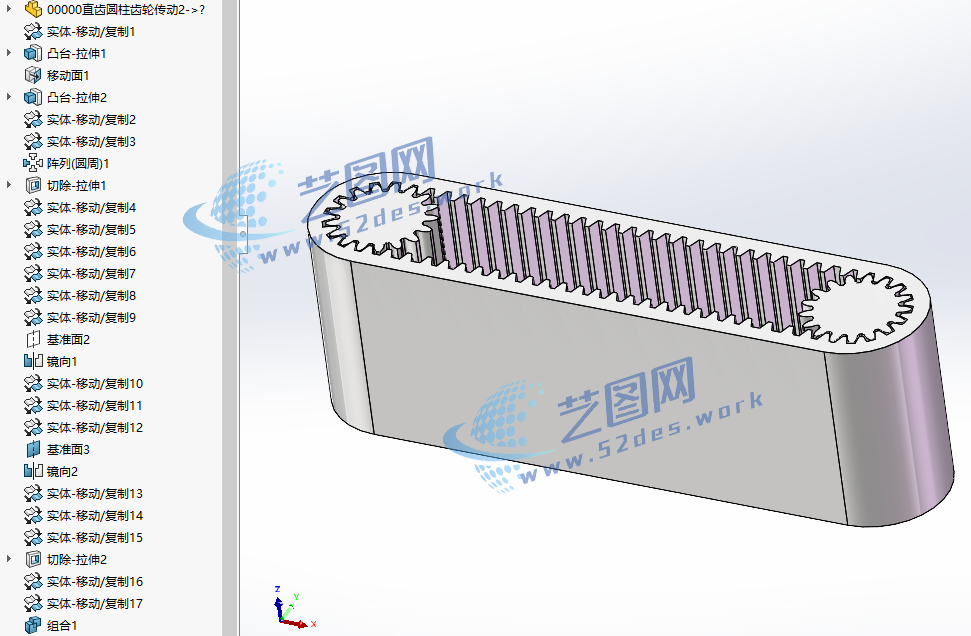Click the 00000直齿圆柱齿轮传动2 part icon
The height and width of the screenshot is (636, 971).
point(33,9)
